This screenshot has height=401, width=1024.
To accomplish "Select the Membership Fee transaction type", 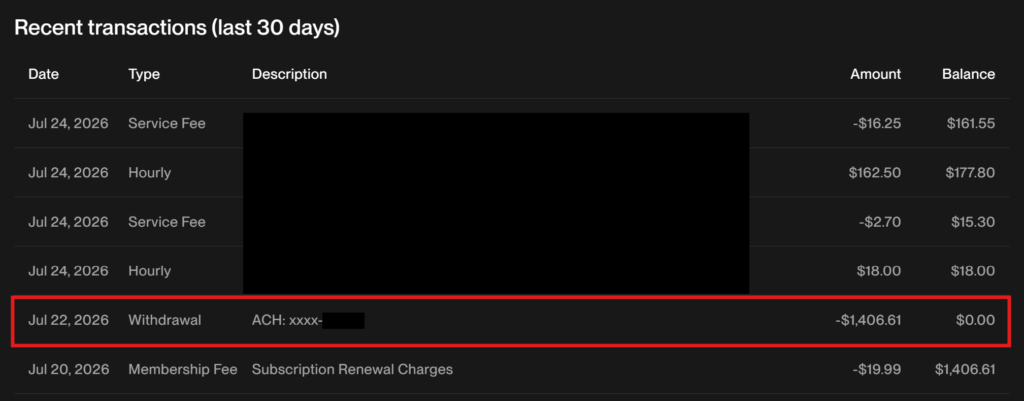I will coord(183,369).
